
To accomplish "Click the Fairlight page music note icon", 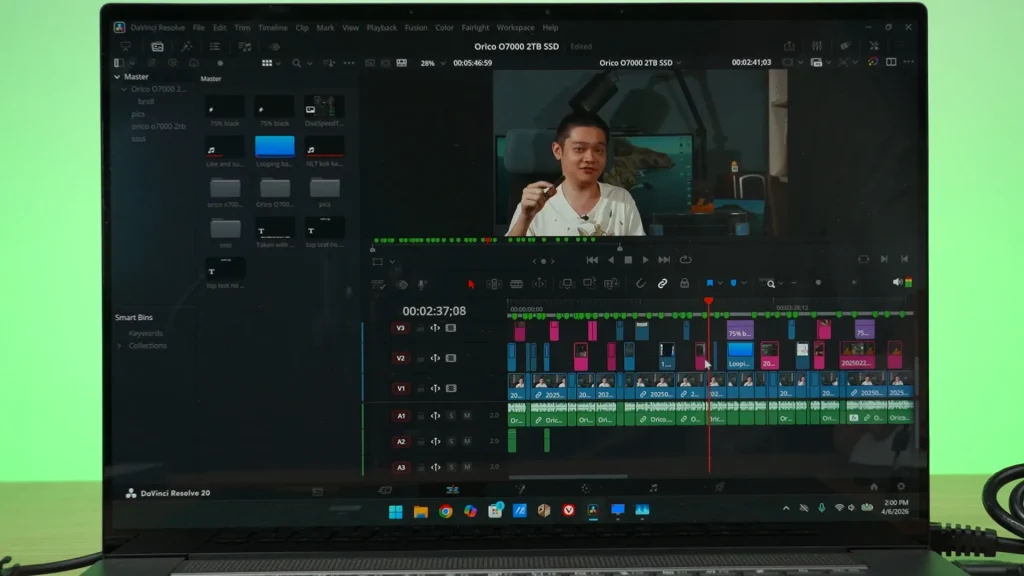I will (653, 488).
